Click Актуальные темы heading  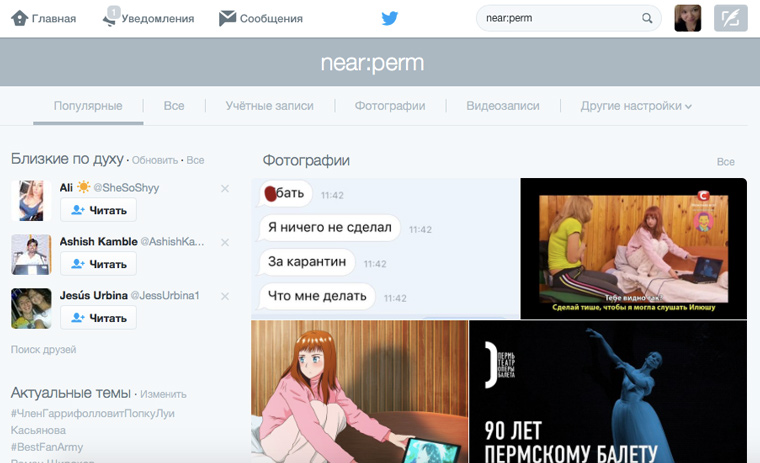(71, 393)
